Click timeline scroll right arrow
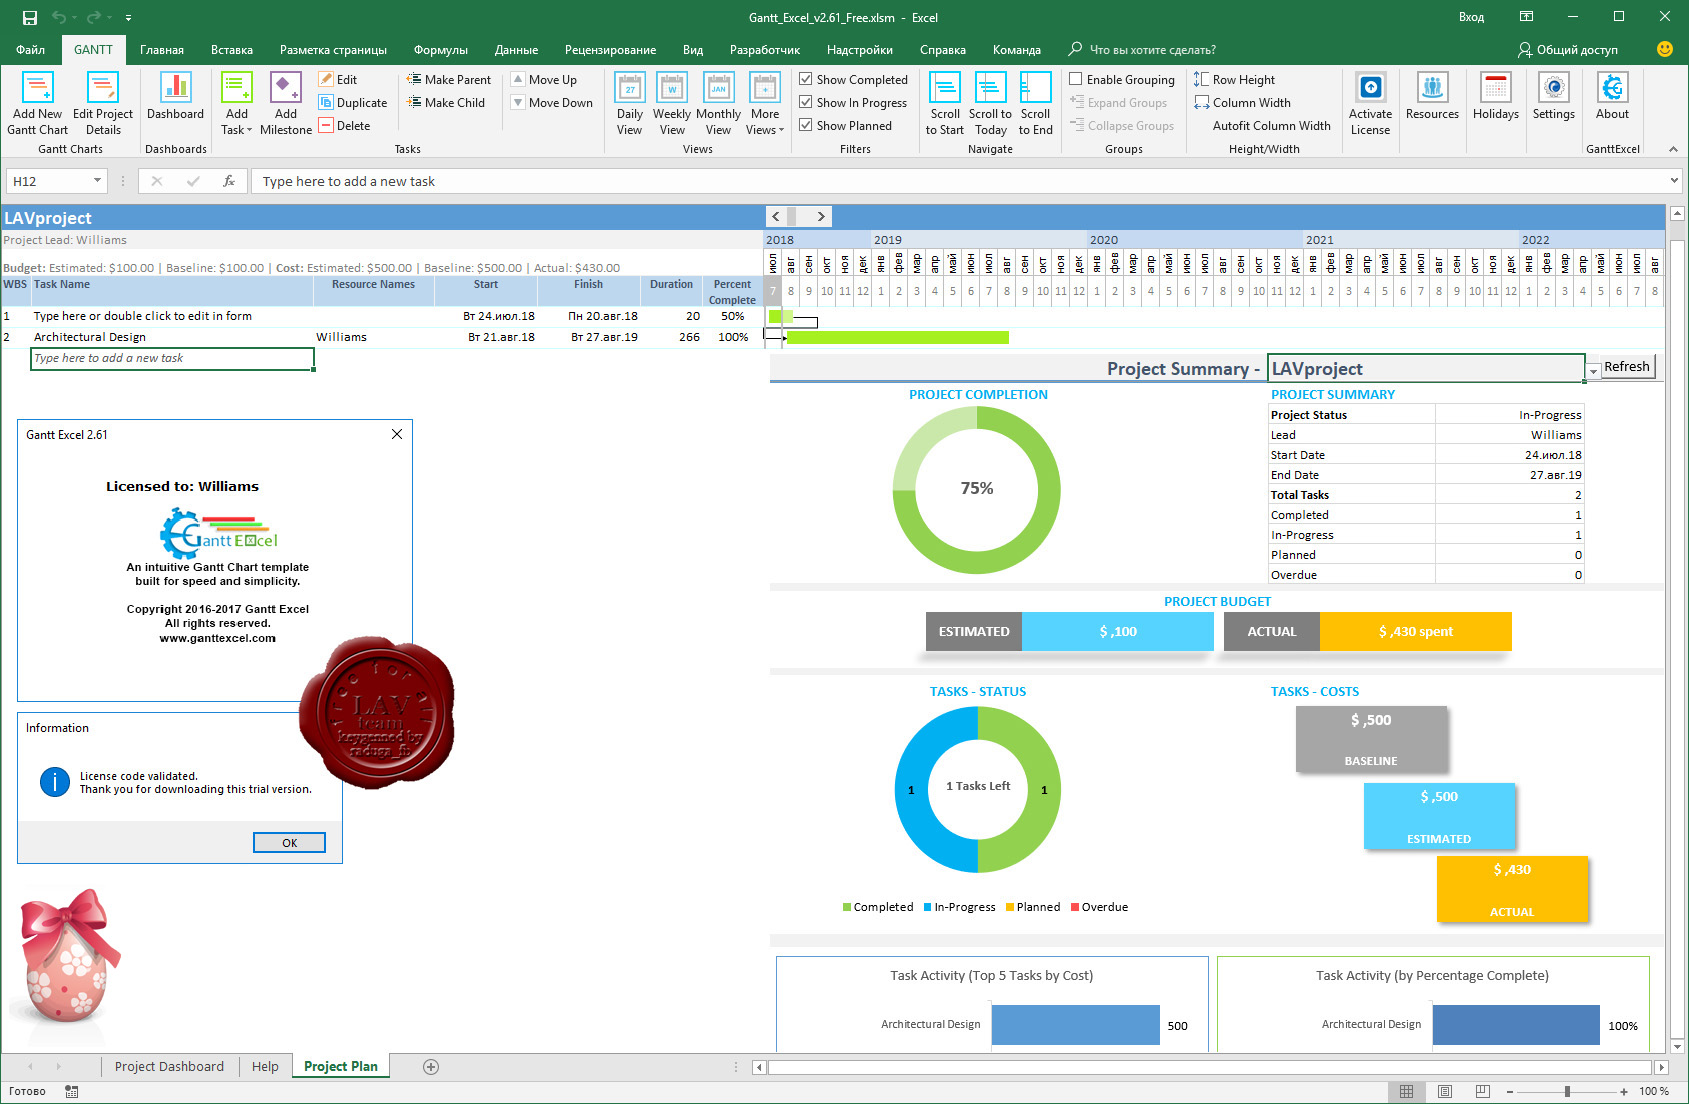1689x1104 pixels. pyautogui.click(x=821, y=216)
